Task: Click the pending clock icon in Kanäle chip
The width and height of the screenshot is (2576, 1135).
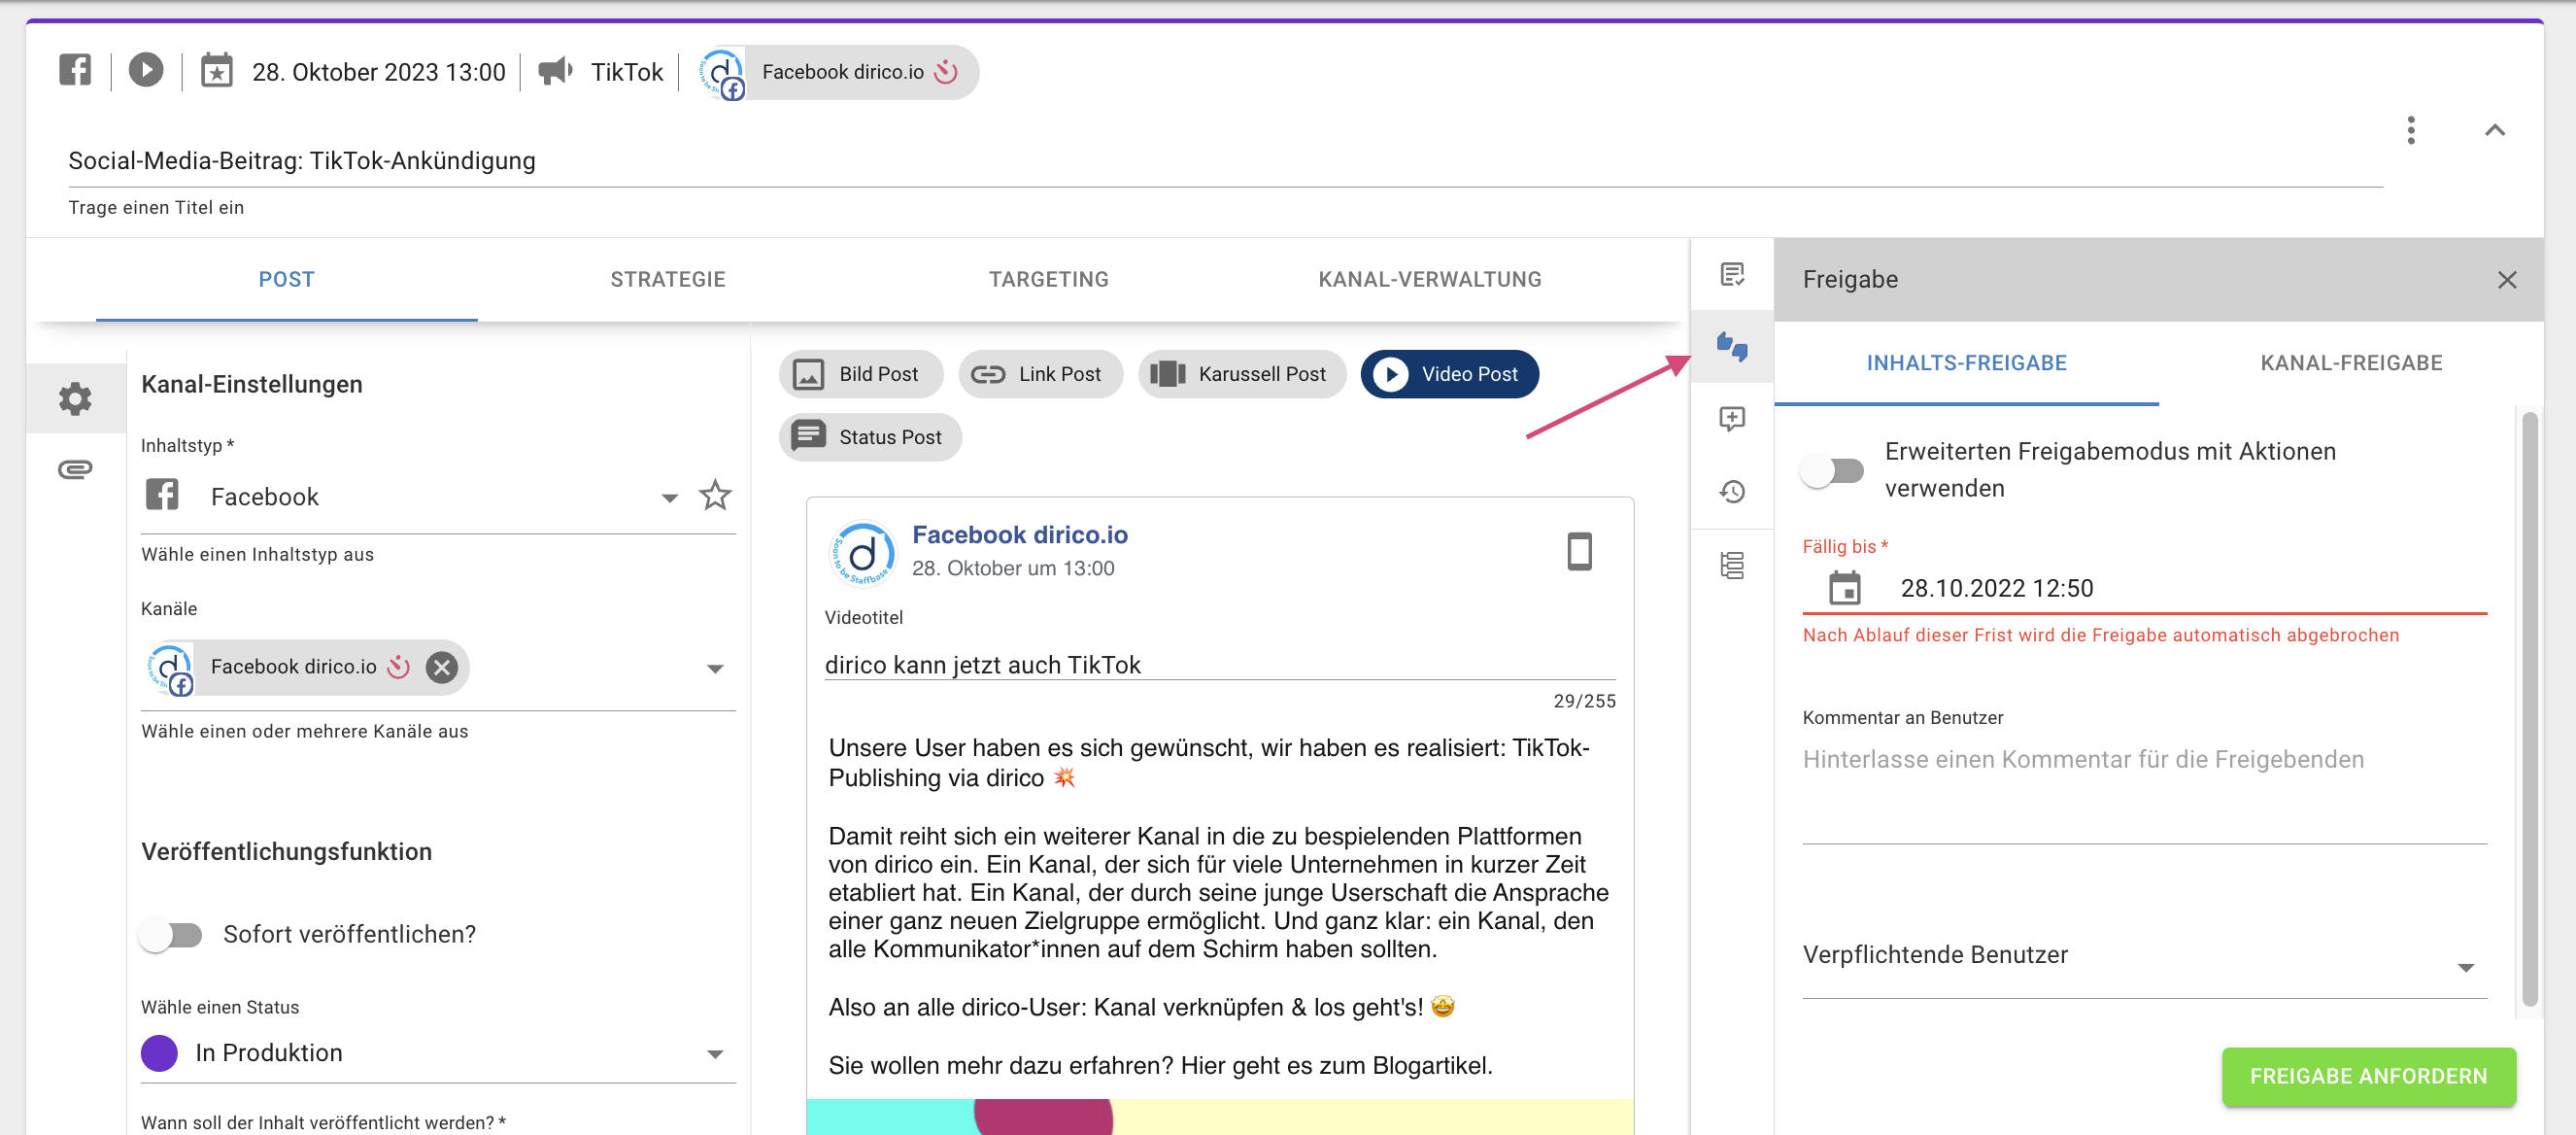Action: [x=399, y=667]
